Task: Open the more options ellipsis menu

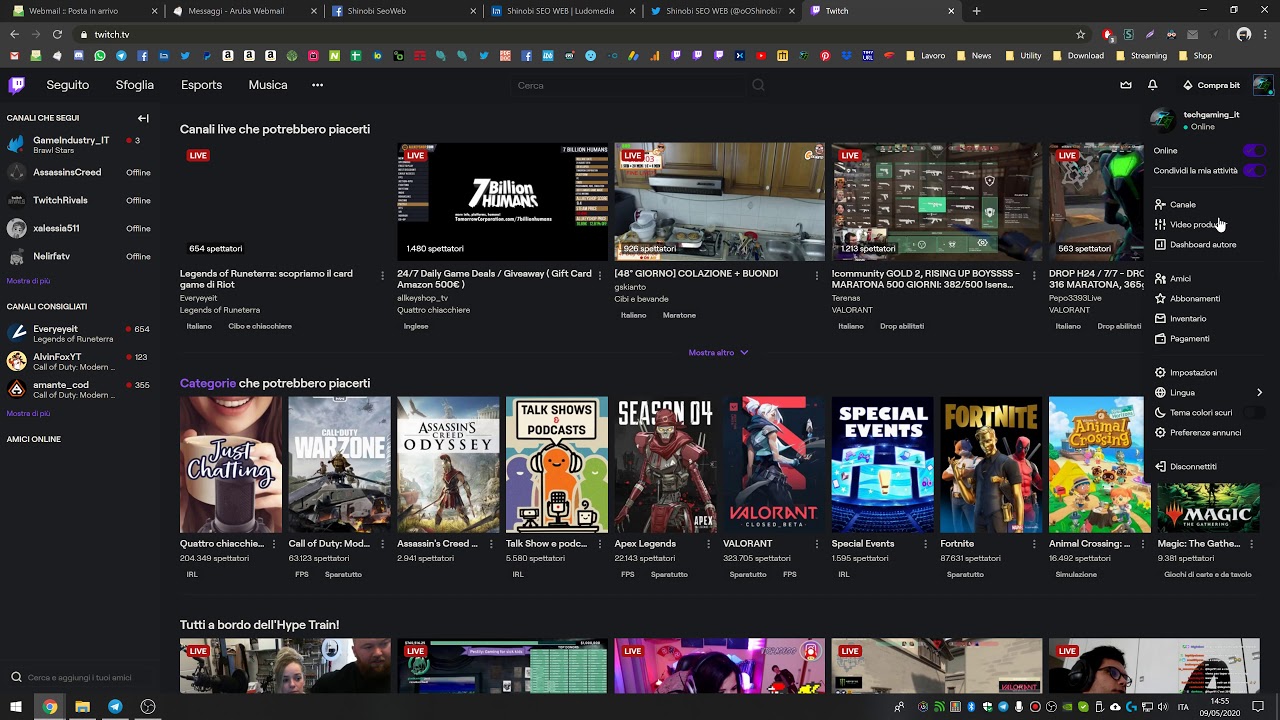Action: click(x=317, y=85)
